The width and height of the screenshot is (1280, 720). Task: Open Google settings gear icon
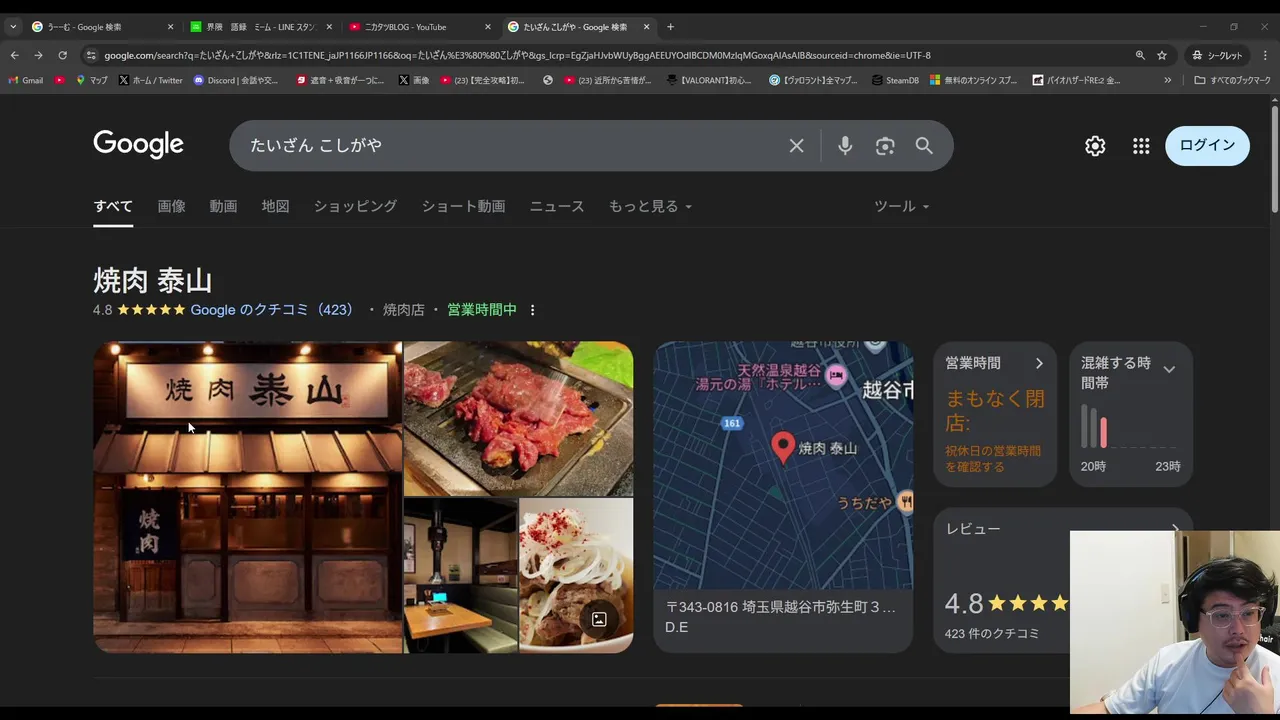tap(1095, 146)
